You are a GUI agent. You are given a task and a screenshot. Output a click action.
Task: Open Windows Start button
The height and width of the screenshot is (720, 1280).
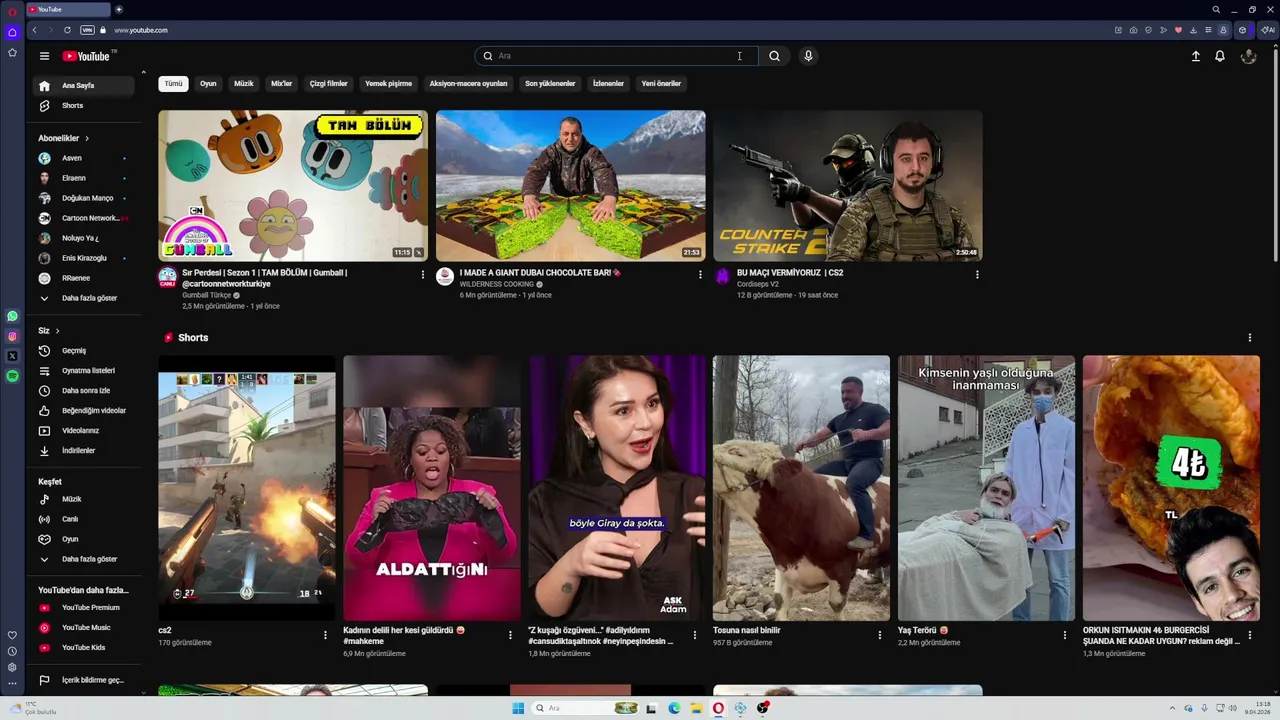point(518,708)
